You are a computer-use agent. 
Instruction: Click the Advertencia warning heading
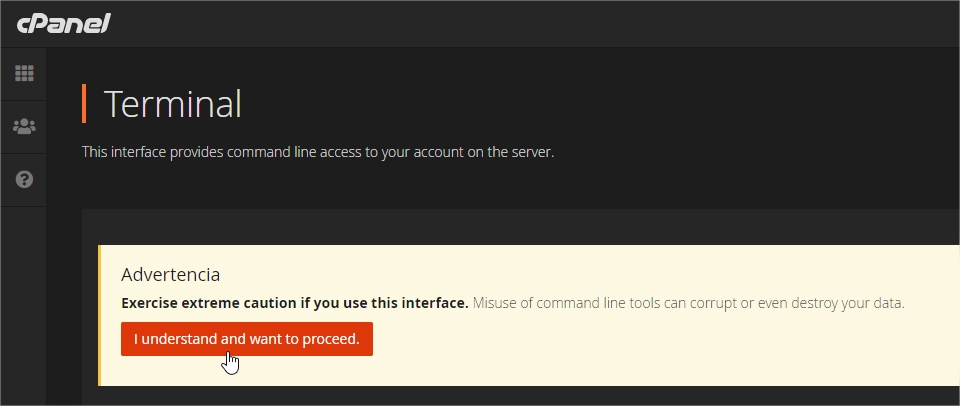tap(170, 274)
